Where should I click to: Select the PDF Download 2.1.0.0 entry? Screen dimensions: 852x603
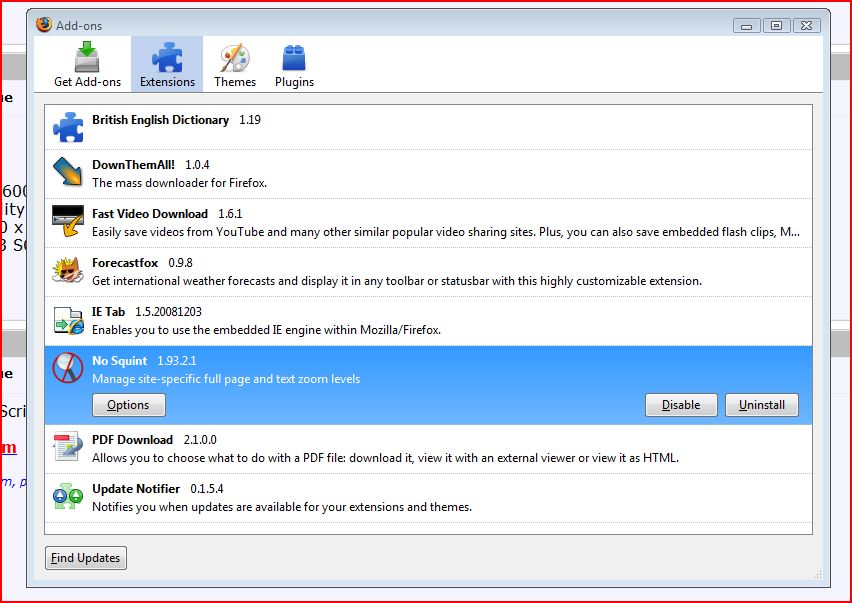tap(428, 449)
